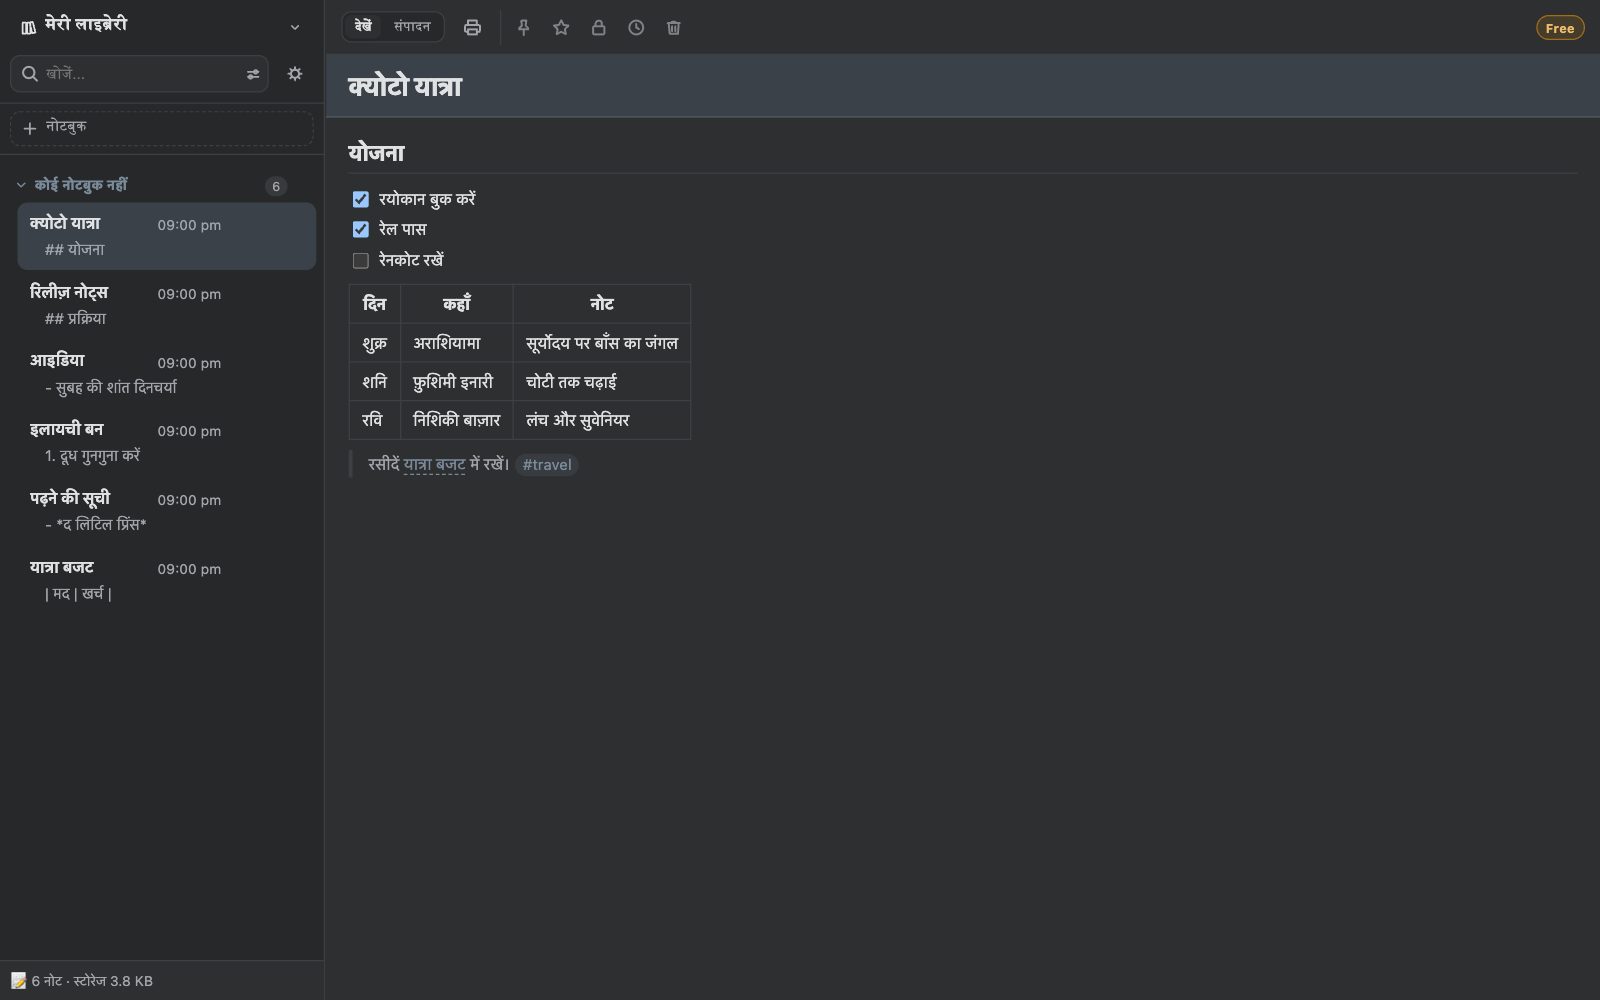The image size is (1600, 1000).
Task: Click the कहाँ table header
Action: pyautogui.click(x=457, y=304)
